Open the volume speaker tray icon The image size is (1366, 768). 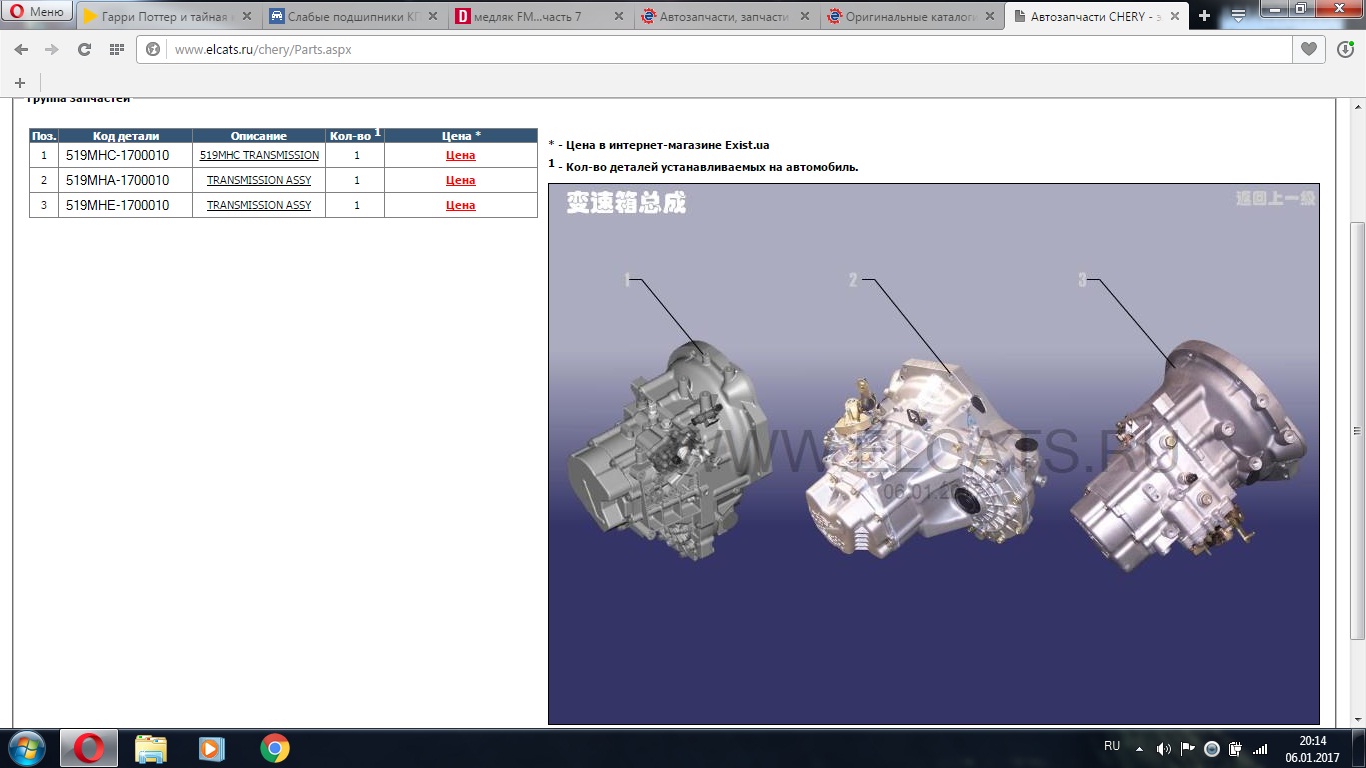pyautogui.click(x=1163, y=748)
